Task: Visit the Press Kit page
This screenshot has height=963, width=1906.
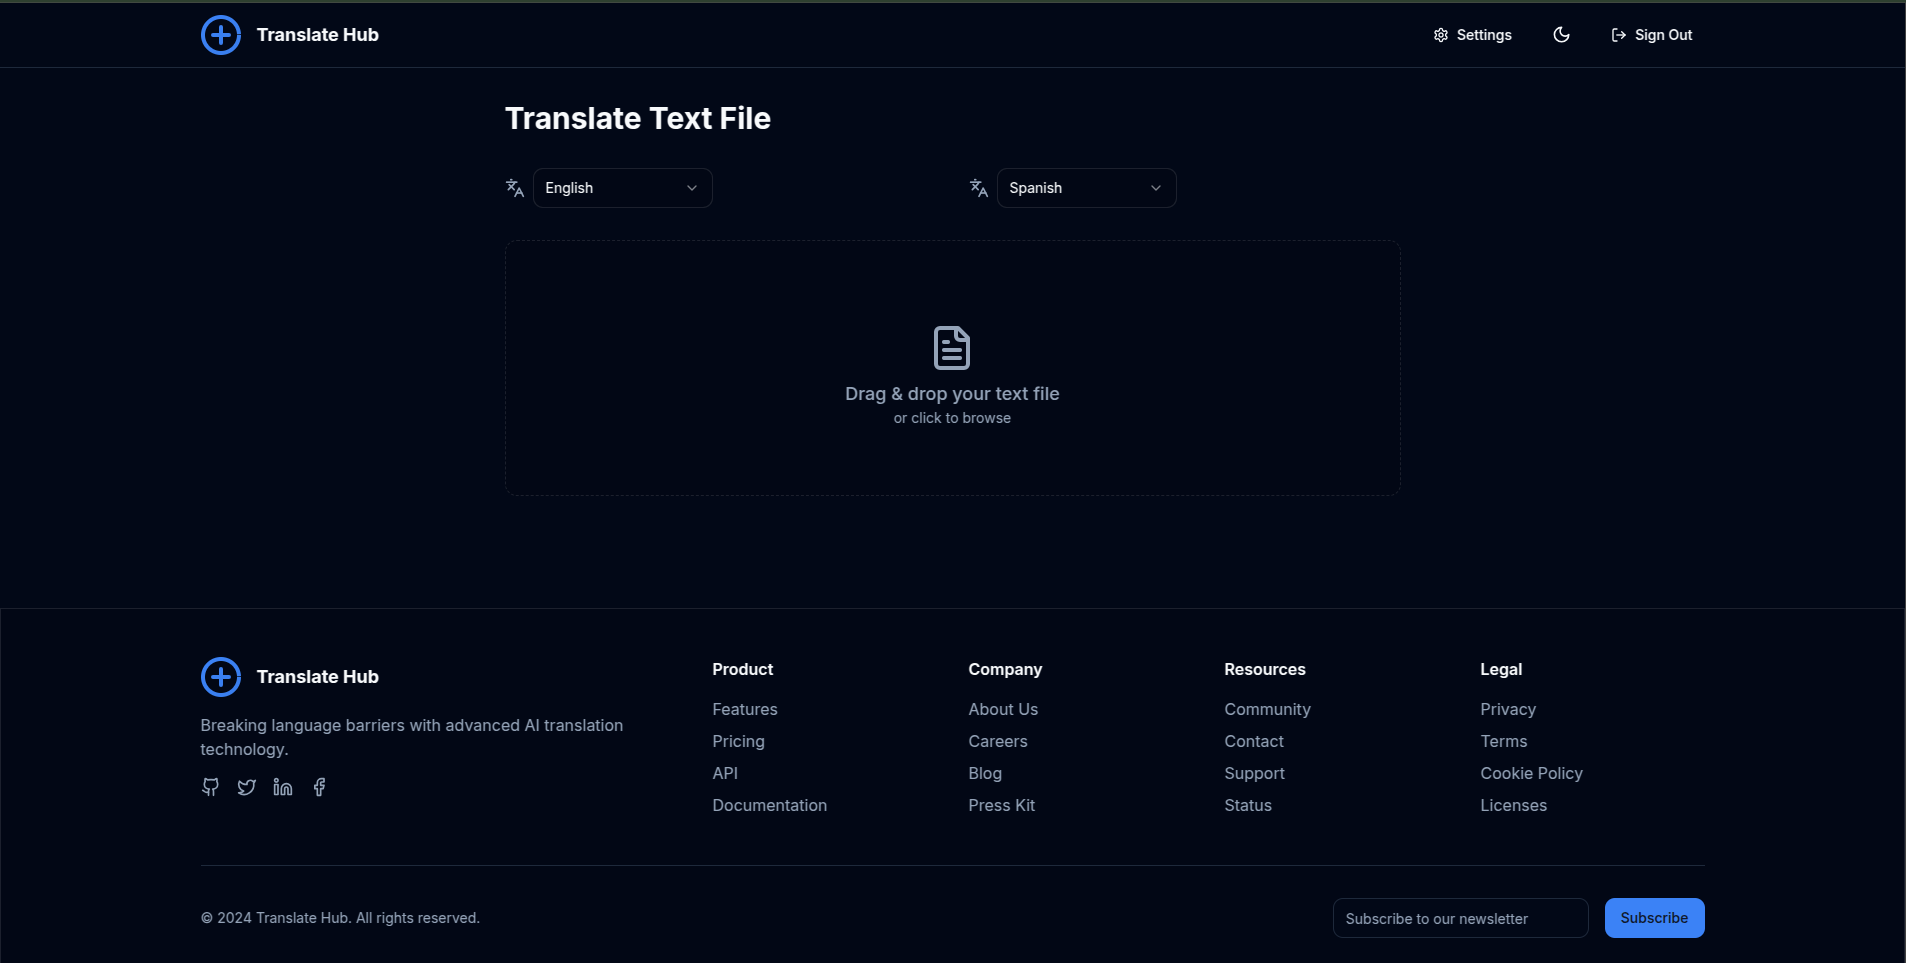Action: (x=1001, y=805)
